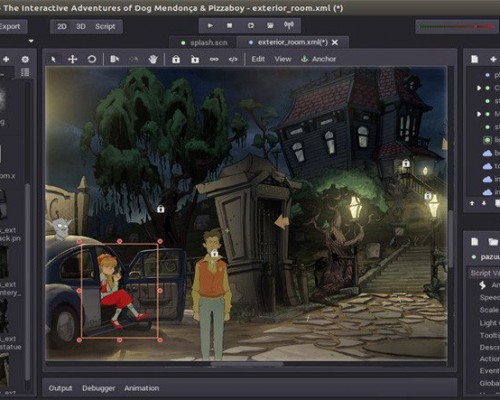The width and height of the screenshot is (500, 400).
Task: Choose the Move mode cross-arrows tool
Action: point(72,59)
